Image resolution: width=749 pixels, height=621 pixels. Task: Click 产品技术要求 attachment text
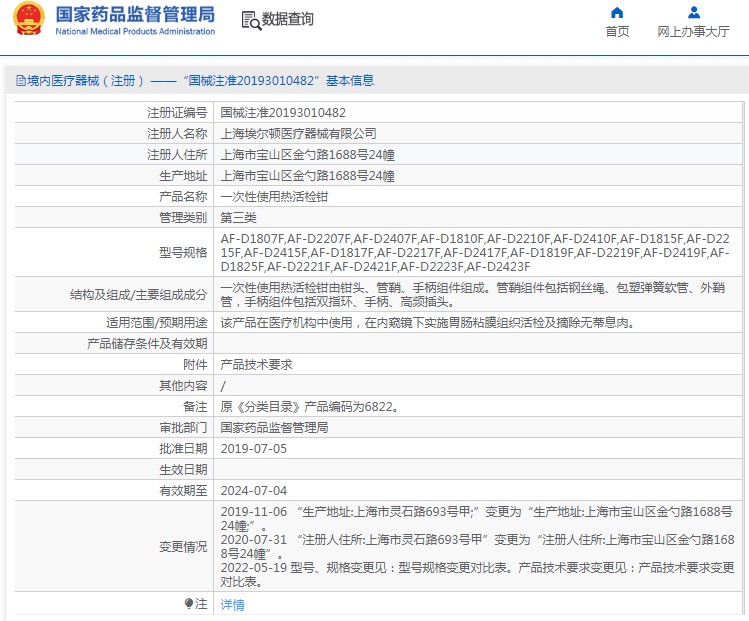coord(257,365)
